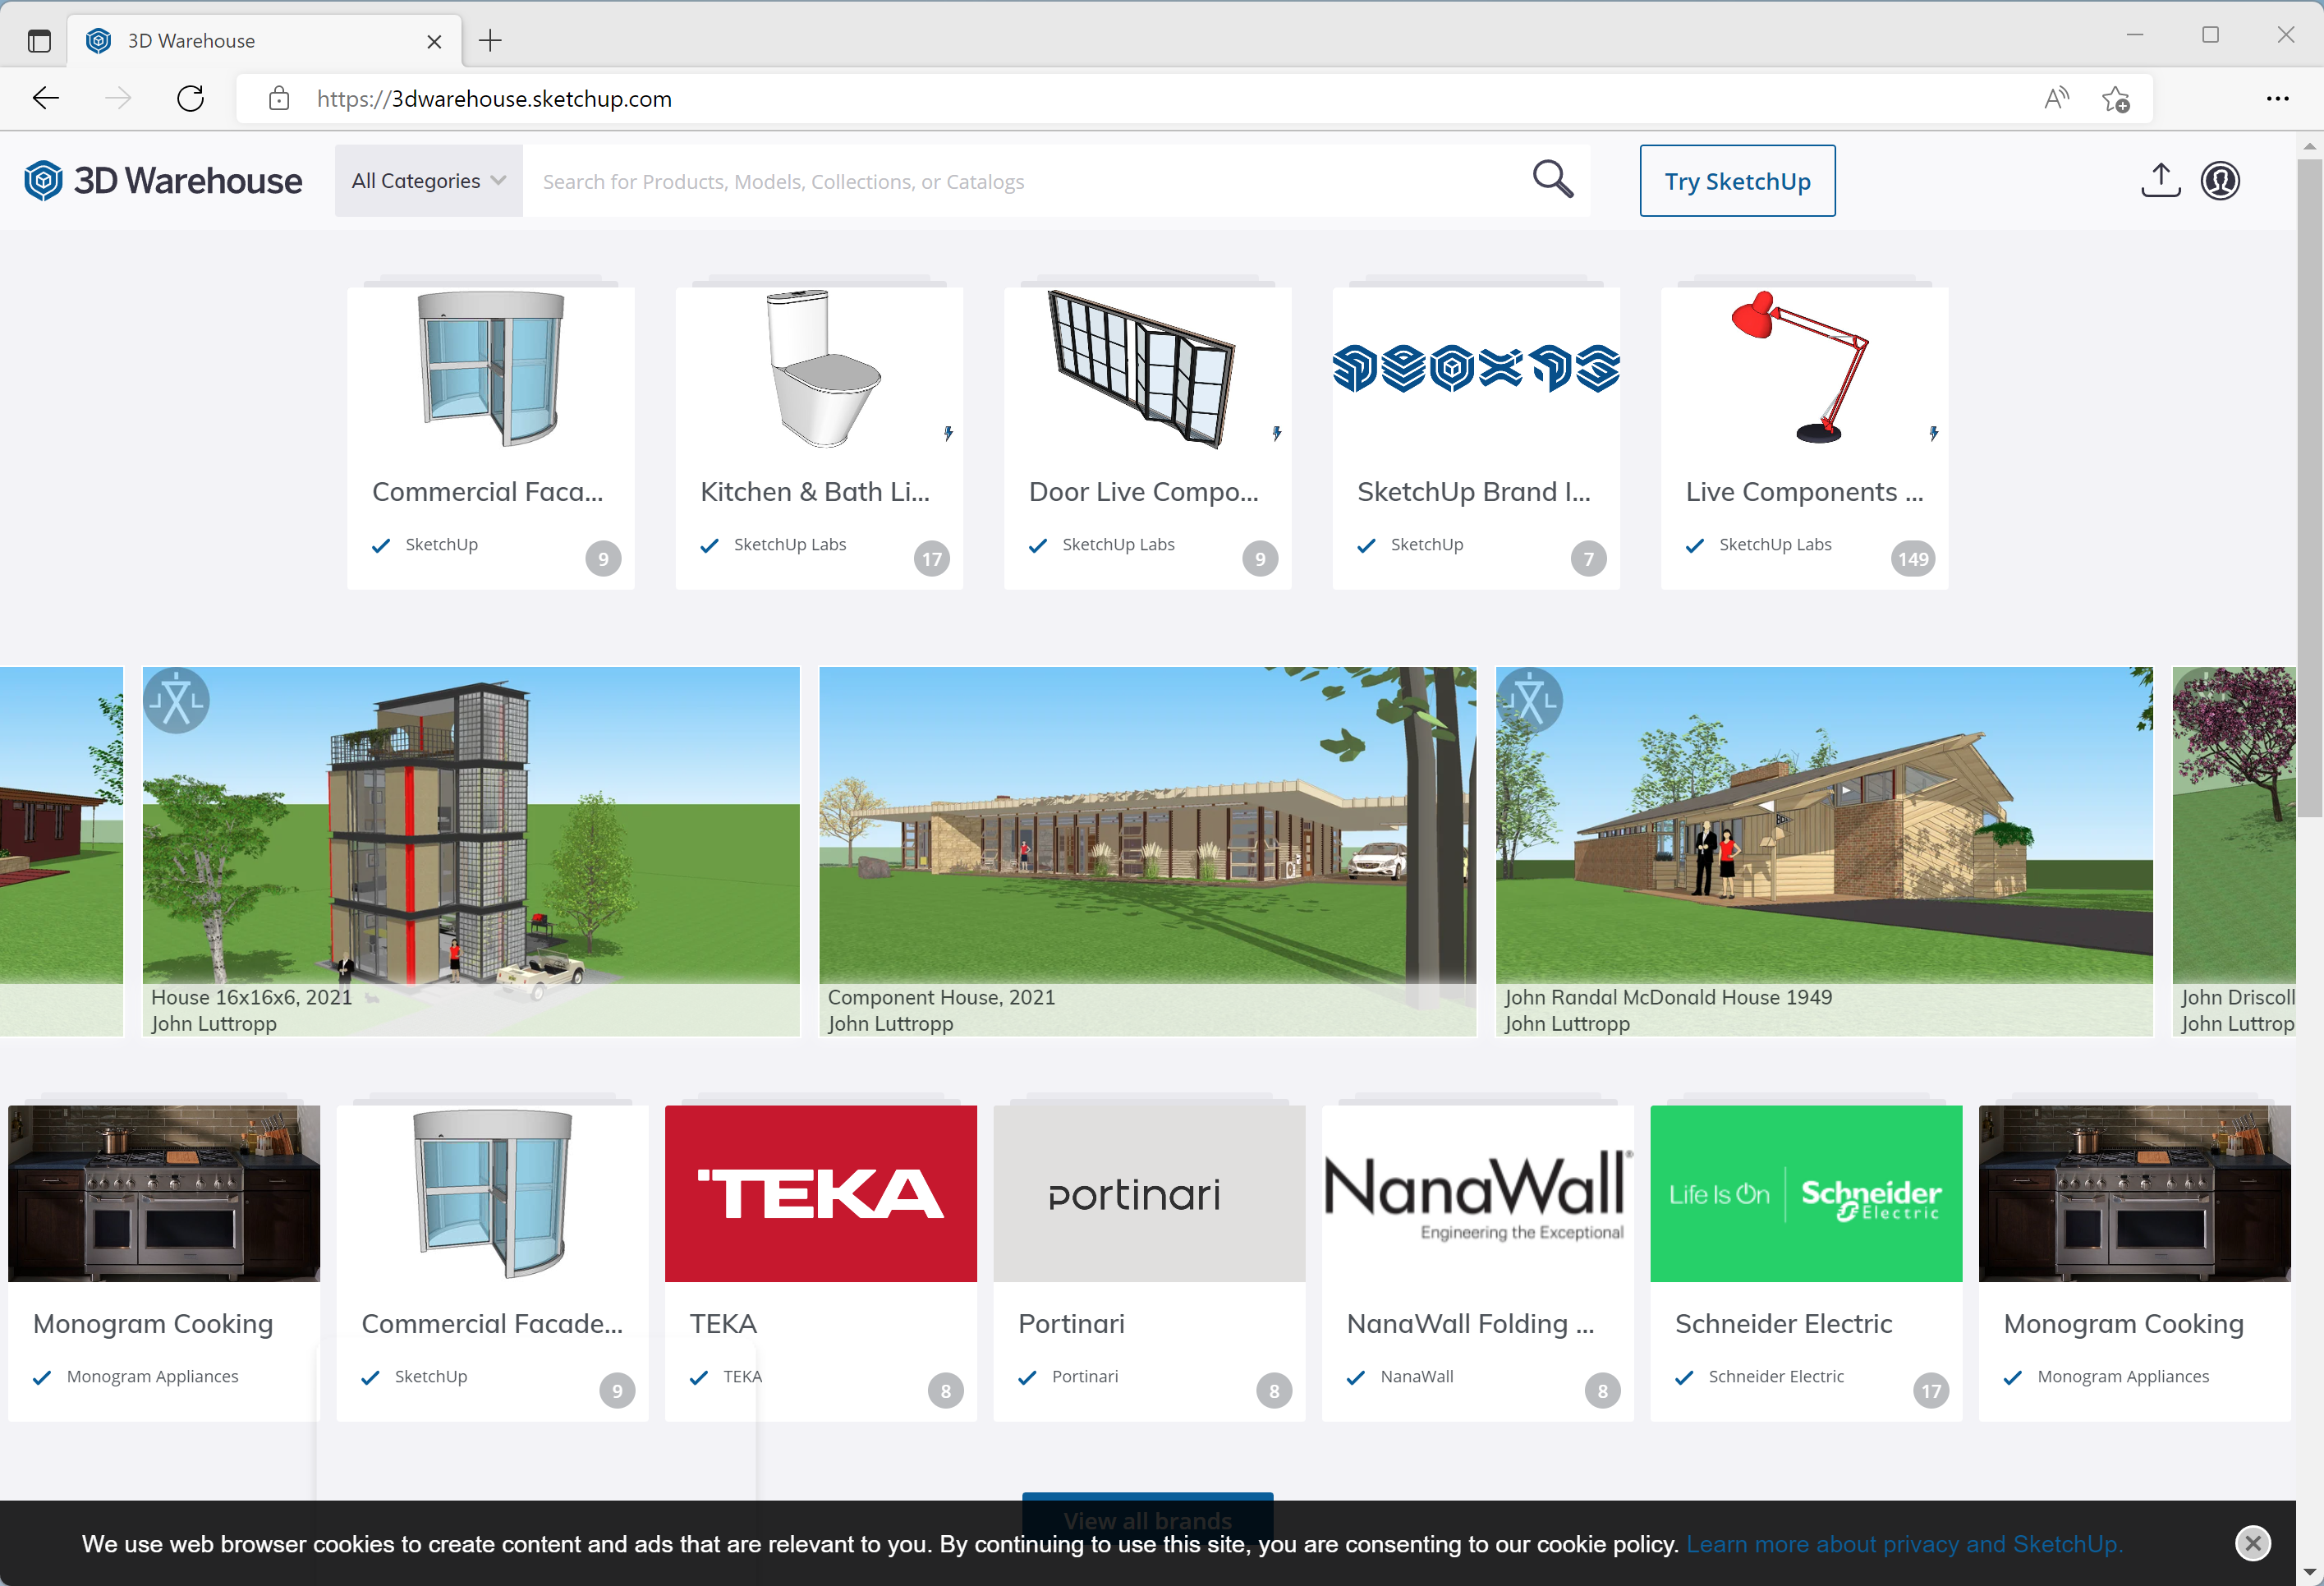Select the SketchUp verified checkmark on Commercial Facades
Viewport: 2324px width, 1586px height.
point(381,546)
